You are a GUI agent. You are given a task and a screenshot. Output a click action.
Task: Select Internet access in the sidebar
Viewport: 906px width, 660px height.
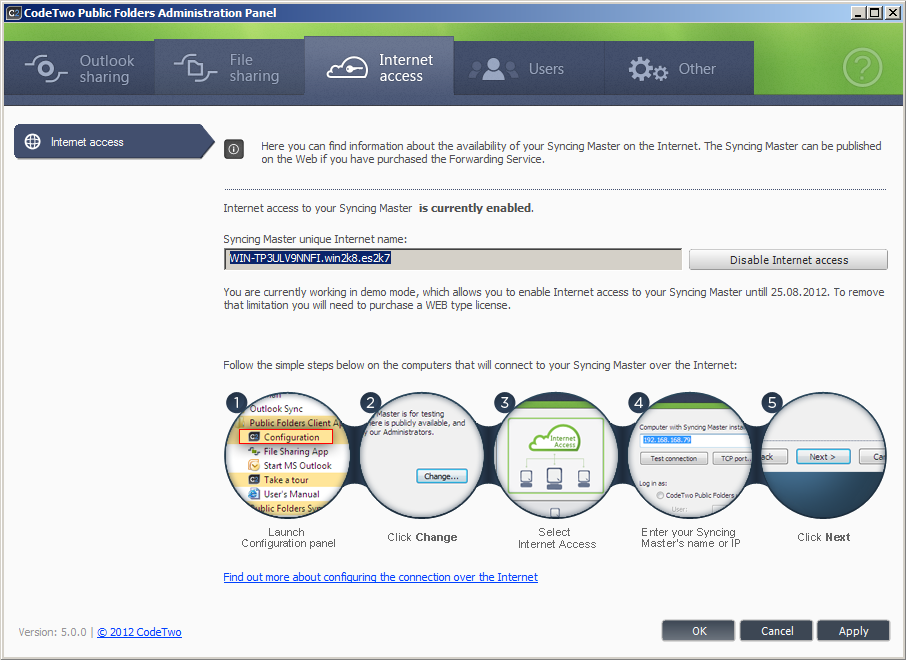click(114, 142)
